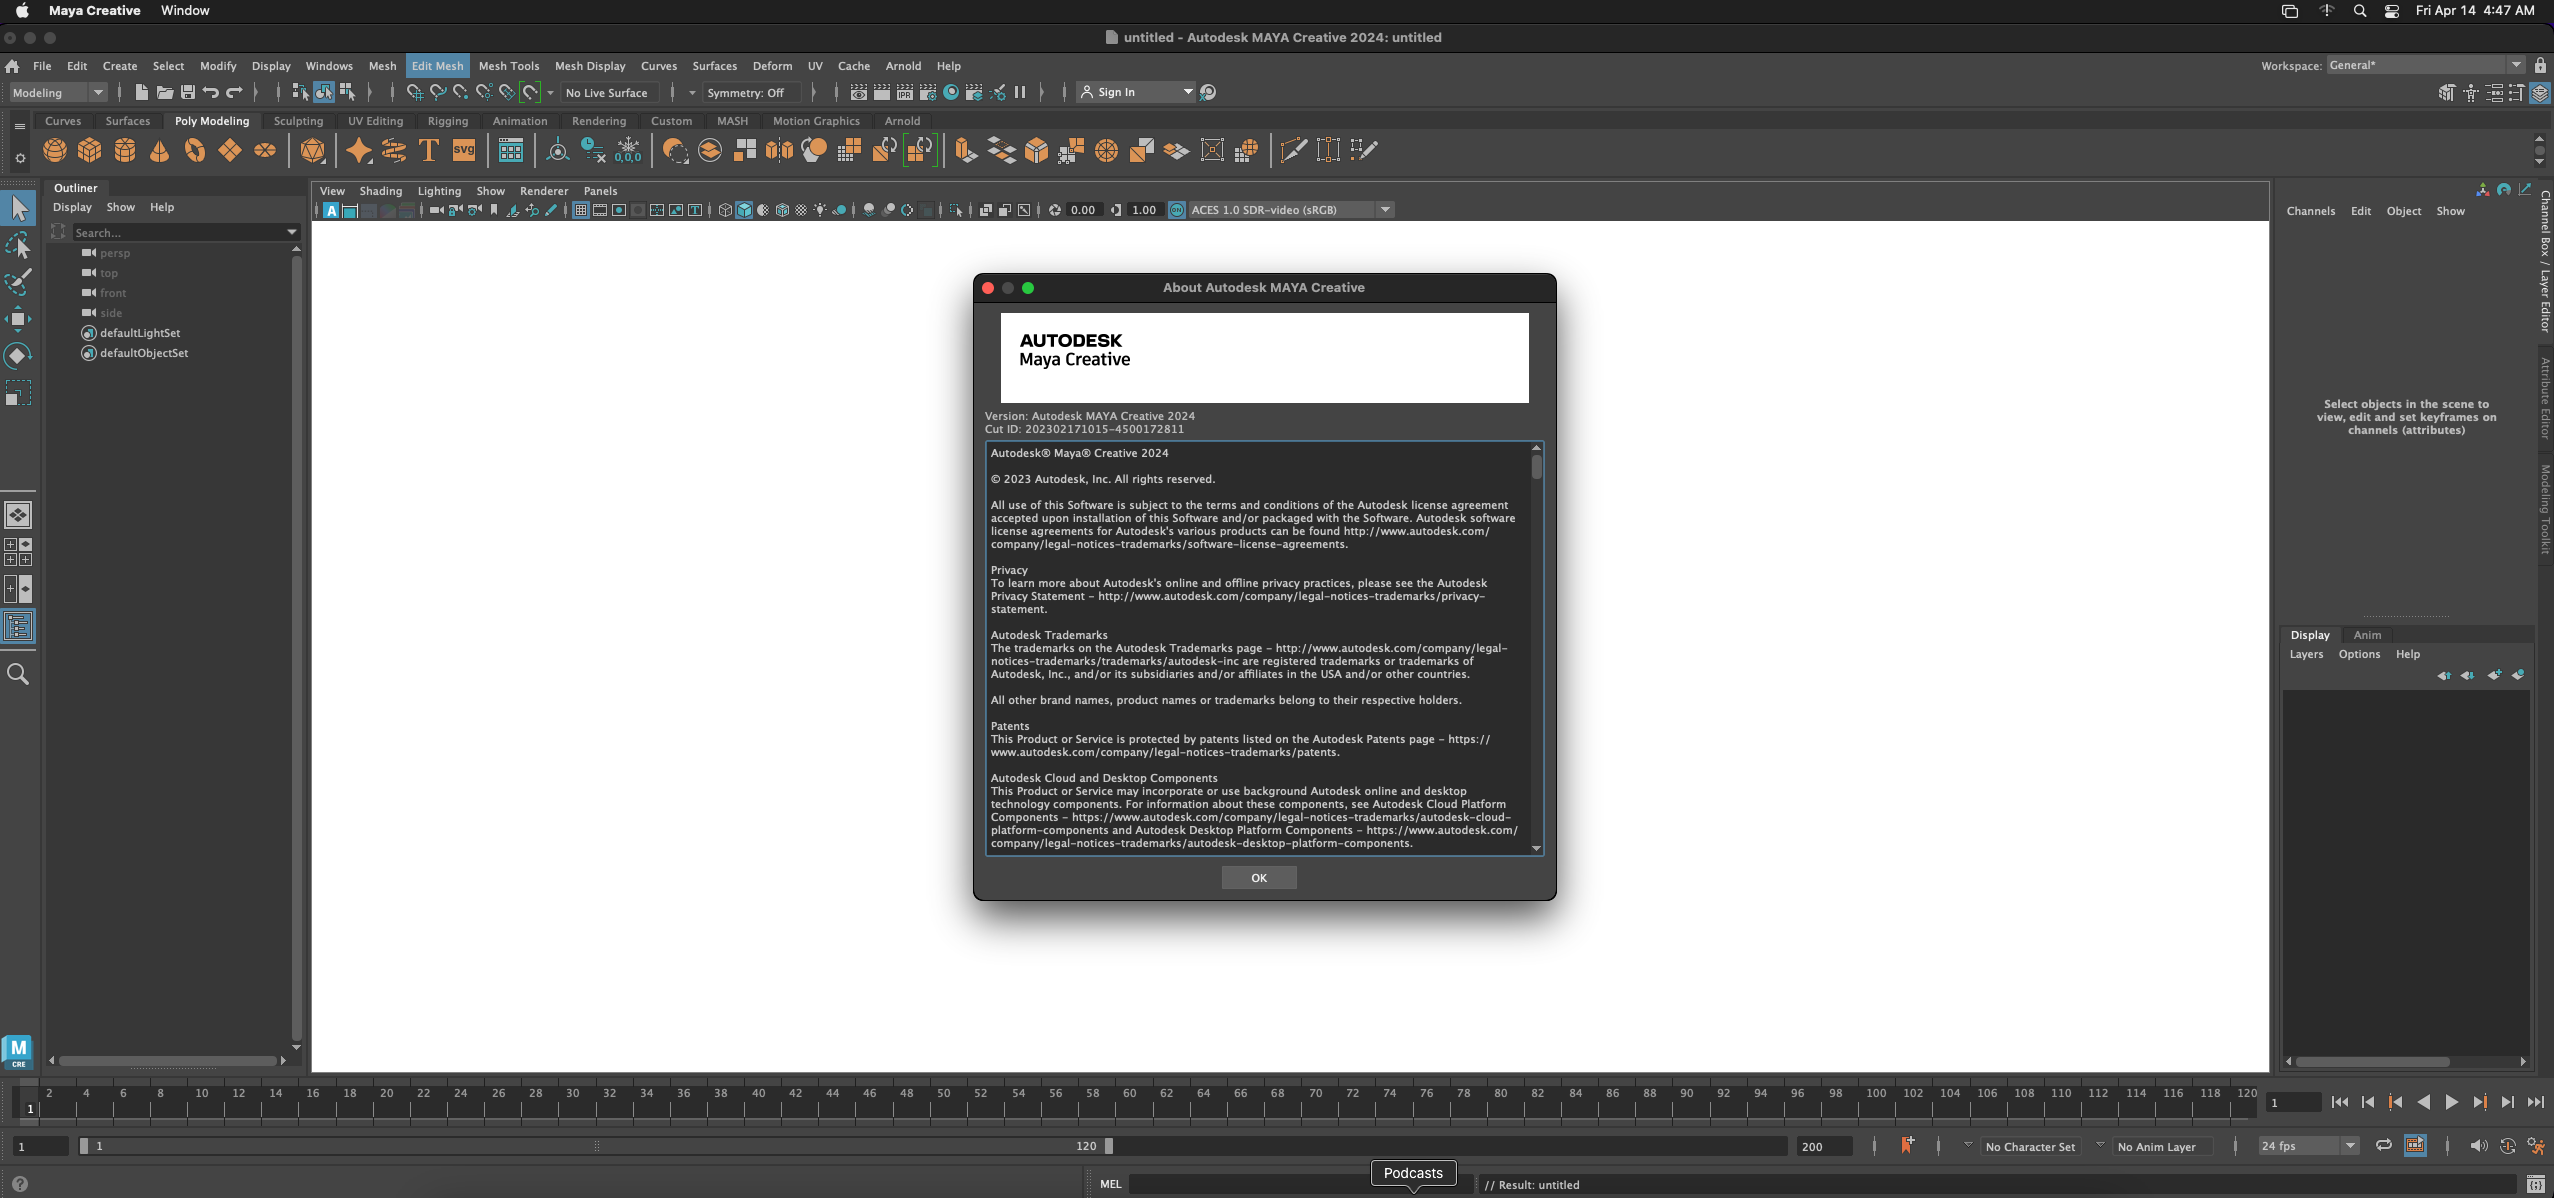Click OK to close About dialog

1261,877
